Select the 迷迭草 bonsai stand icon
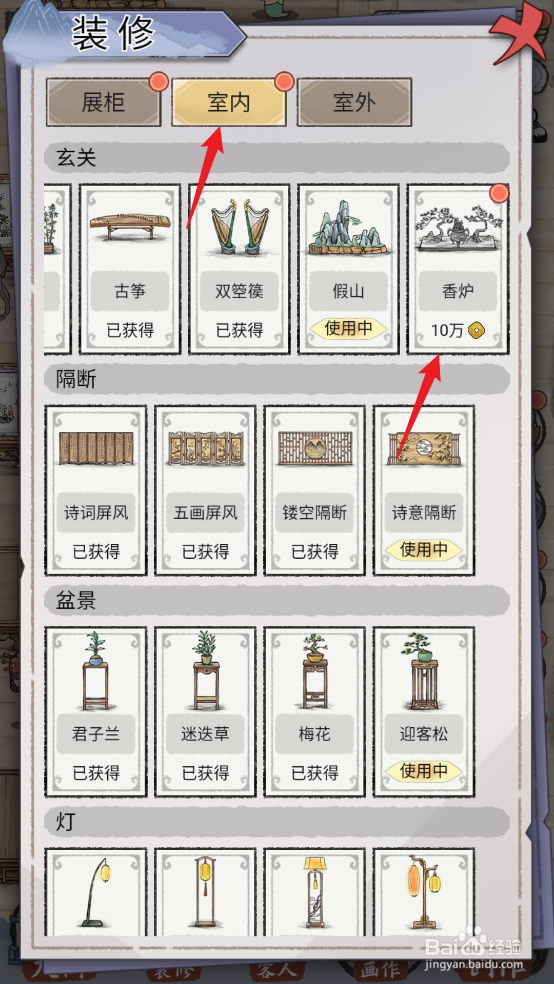Viewport: 554px width, 984px height. click(x=205, y=670)
